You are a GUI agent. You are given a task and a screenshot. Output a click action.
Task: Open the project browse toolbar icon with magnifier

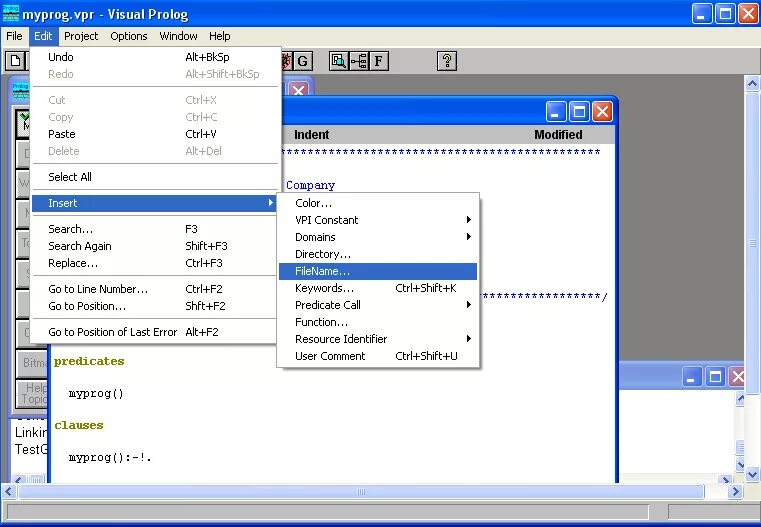[x=338, y=61]
